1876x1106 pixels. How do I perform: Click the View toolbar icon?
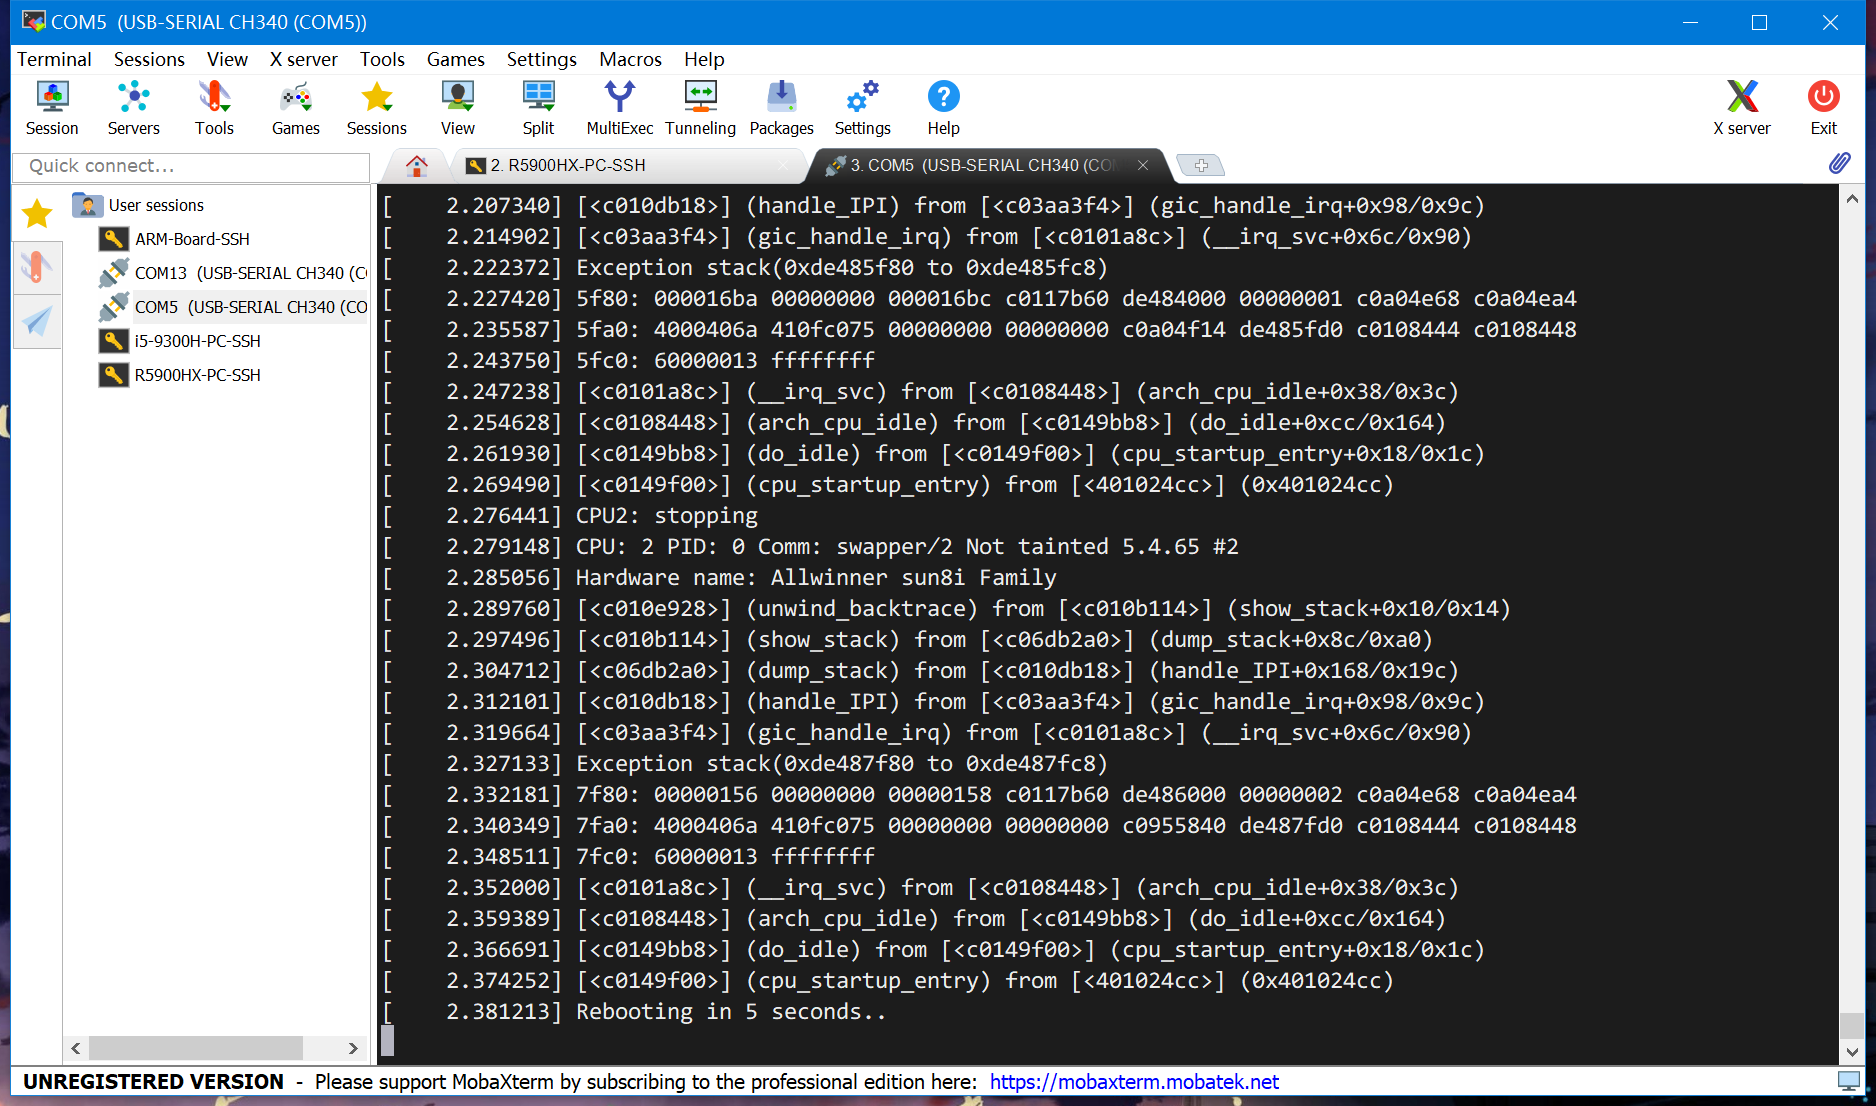coord(458,108)
